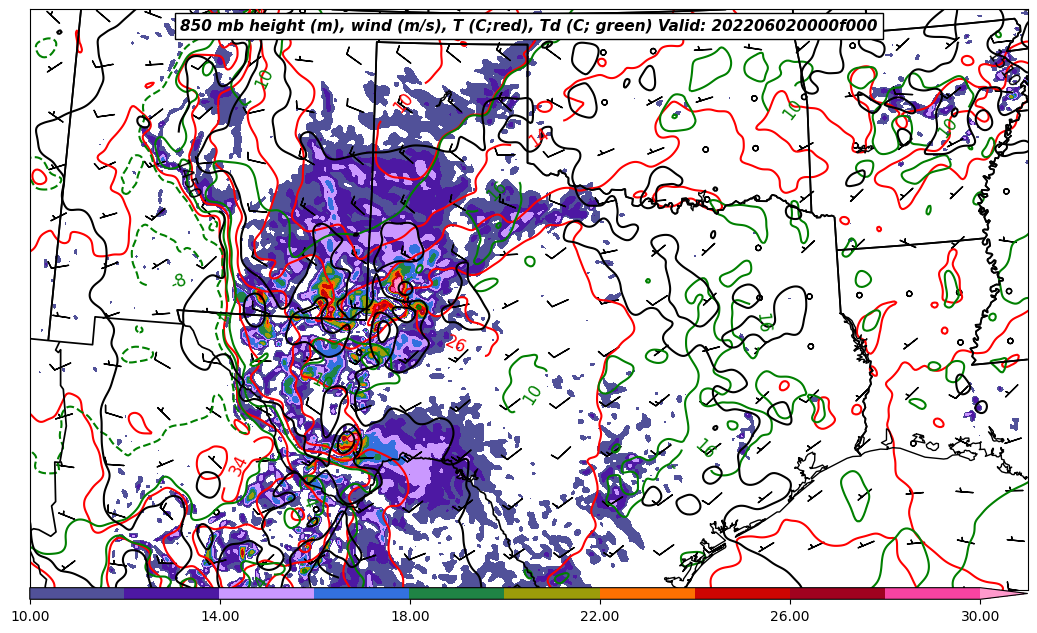Click the slate-blue colorbar segment starting at 10.00
Image resolution: width=1037 pixels, height=633 pixels.
(77, 593)
